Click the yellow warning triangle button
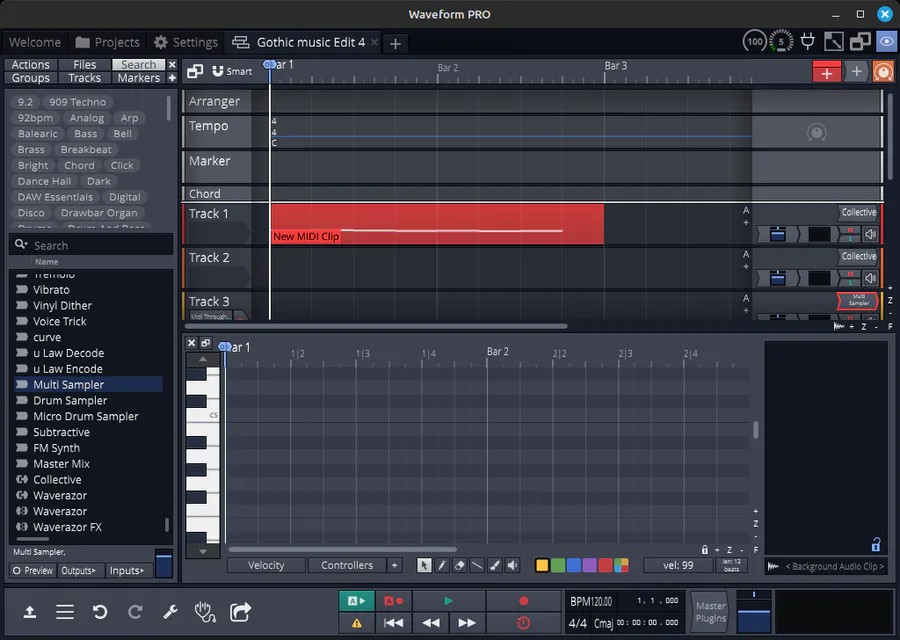This screenshot has height=640, width=900. tap(356, 623)
